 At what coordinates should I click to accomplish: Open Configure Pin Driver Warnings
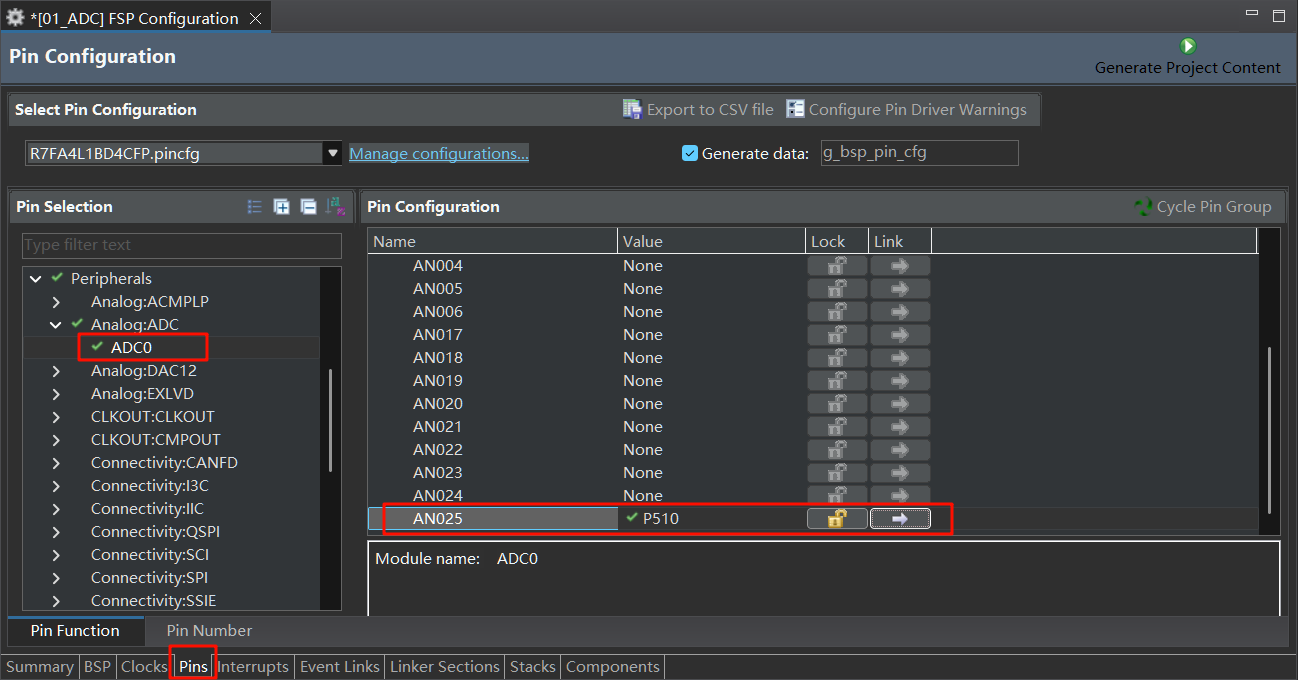[906, 110]
